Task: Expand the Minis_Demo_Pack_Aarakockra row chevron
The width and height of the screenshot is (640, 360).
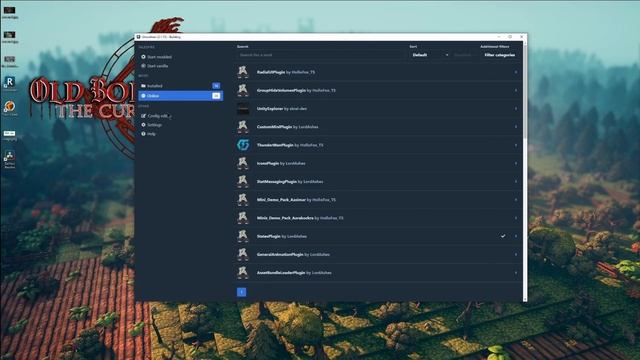Action: [x=516, y=218]
